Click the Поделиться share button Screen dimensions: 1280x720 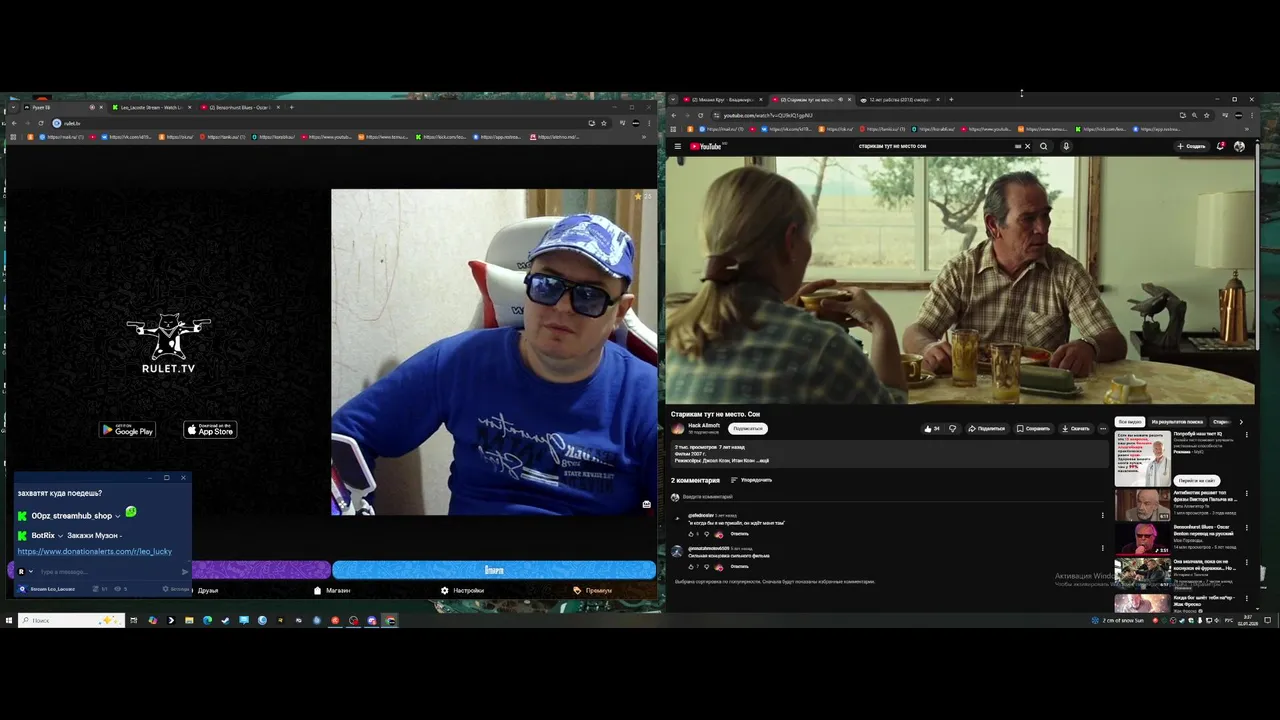click(x=986, y=428)
